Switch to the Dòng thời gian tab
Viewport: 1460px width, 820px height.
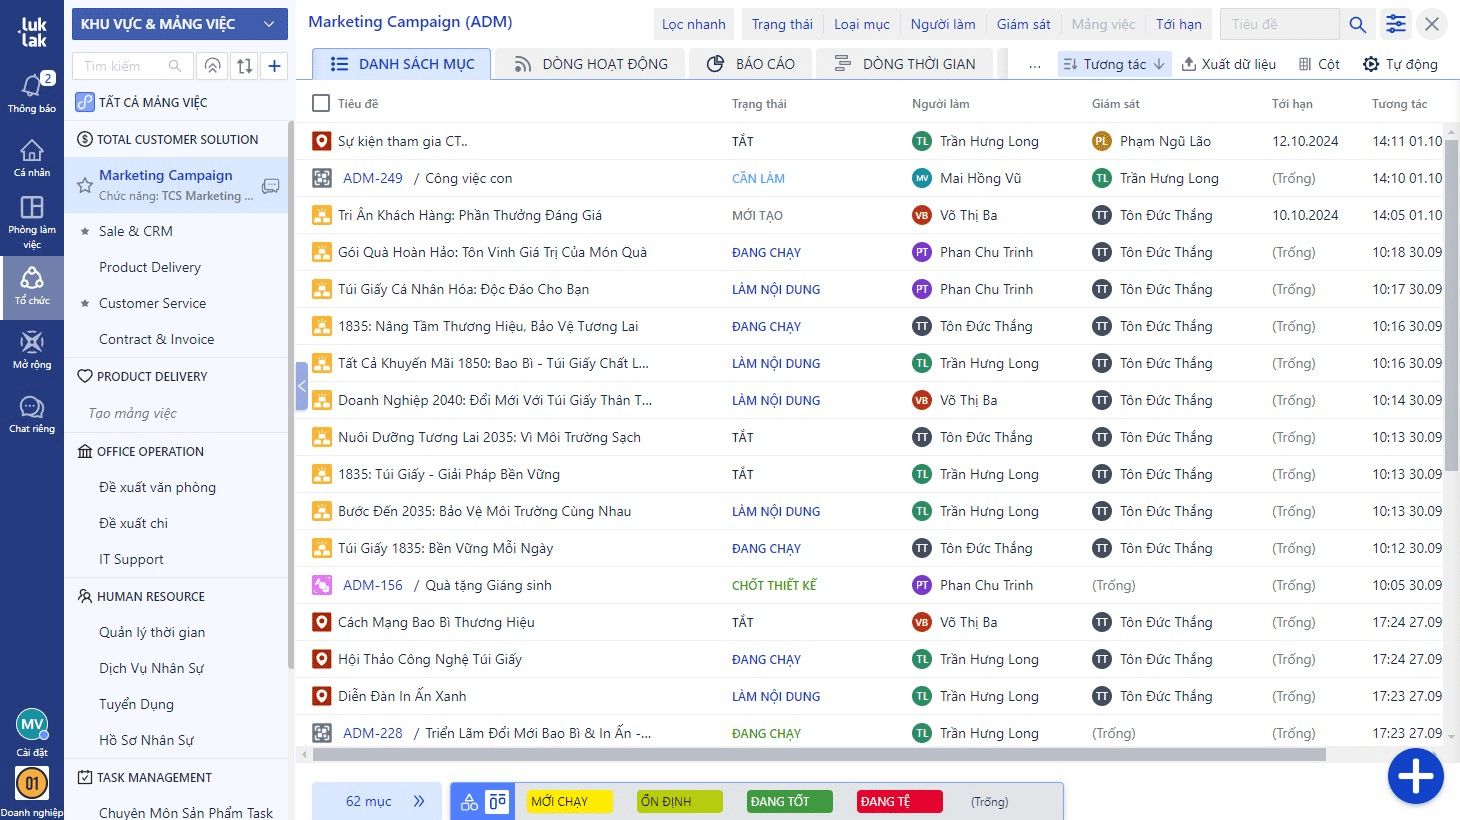[905, 64]
